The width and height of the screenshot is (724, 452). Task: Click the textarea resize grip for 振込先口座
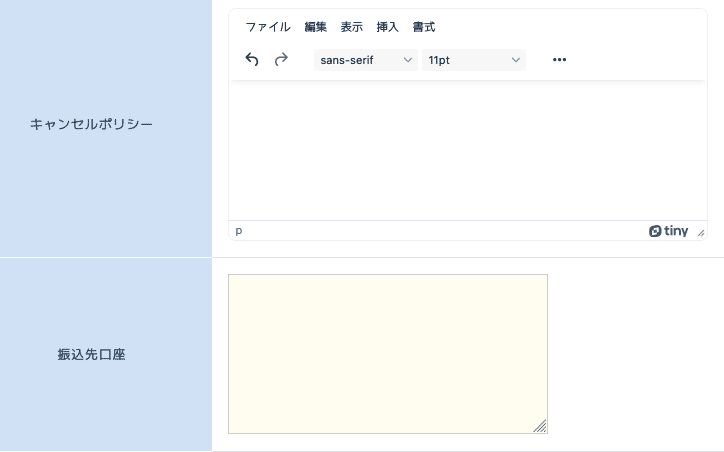tap(540, 426)
